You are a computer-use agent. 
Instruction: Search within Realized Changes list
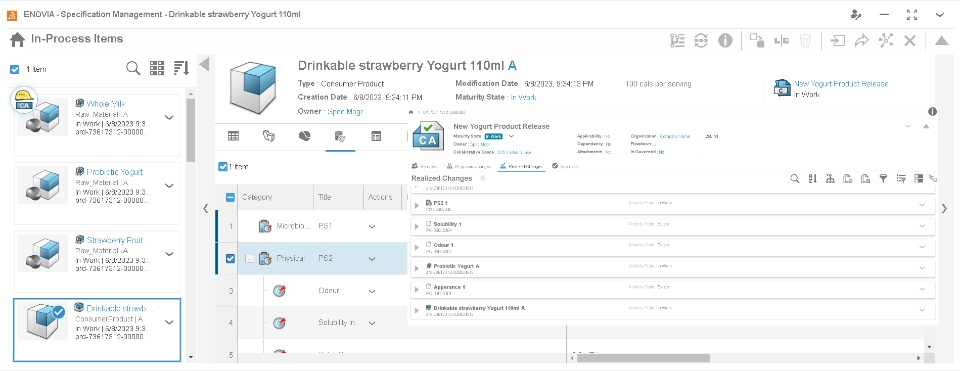(795, 179)
